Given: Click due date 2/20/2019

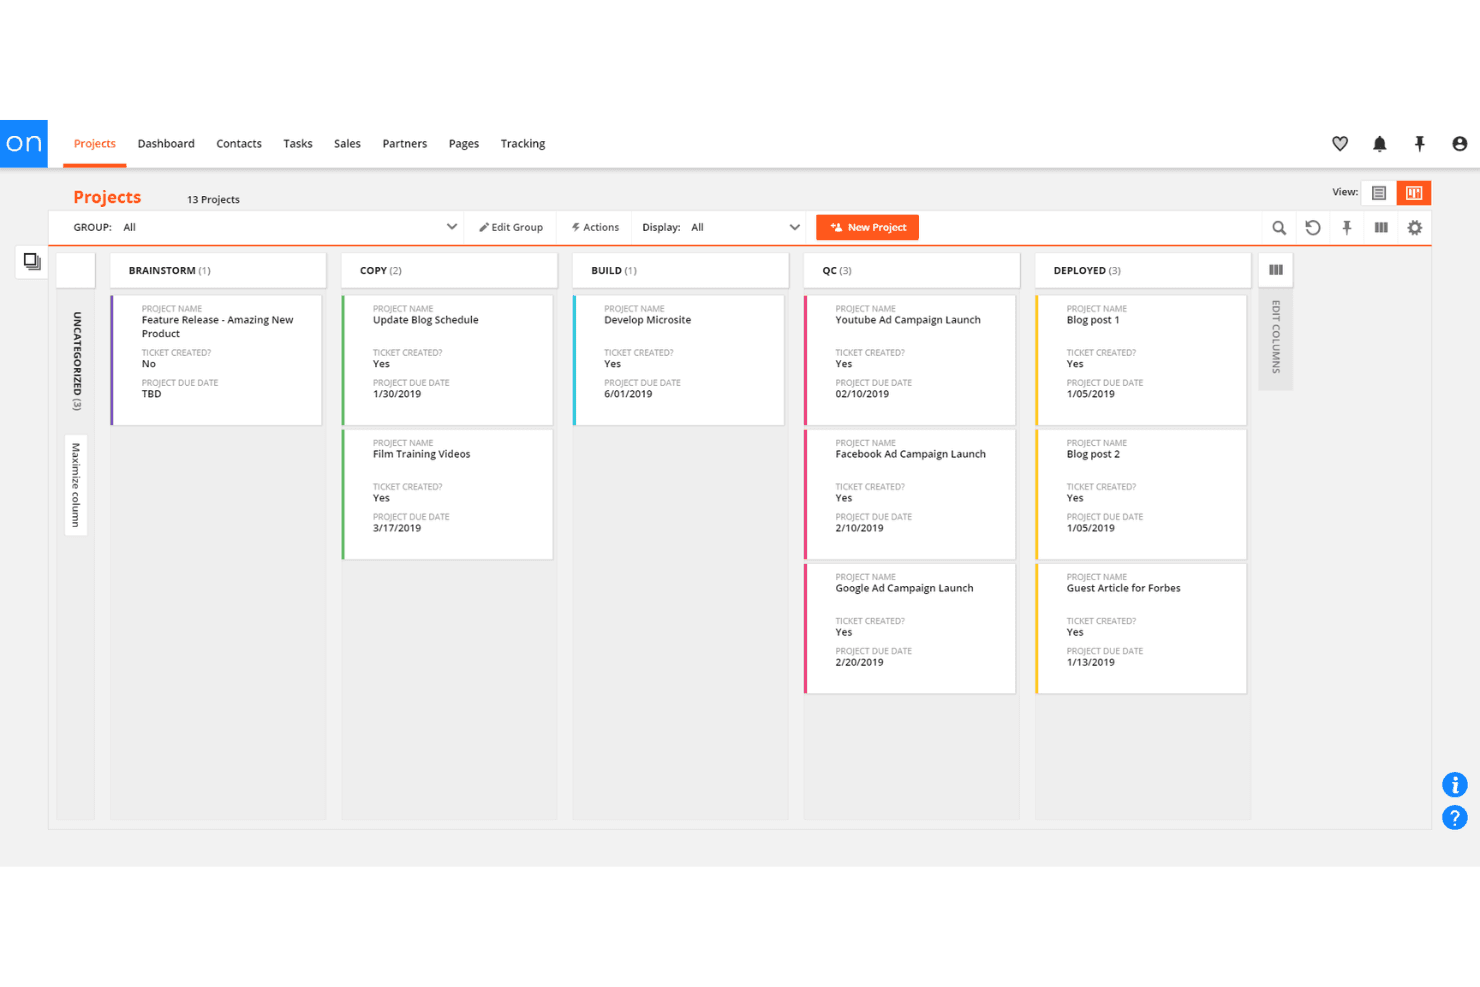Looking at the screenshot, I should [x=859, y=662].
